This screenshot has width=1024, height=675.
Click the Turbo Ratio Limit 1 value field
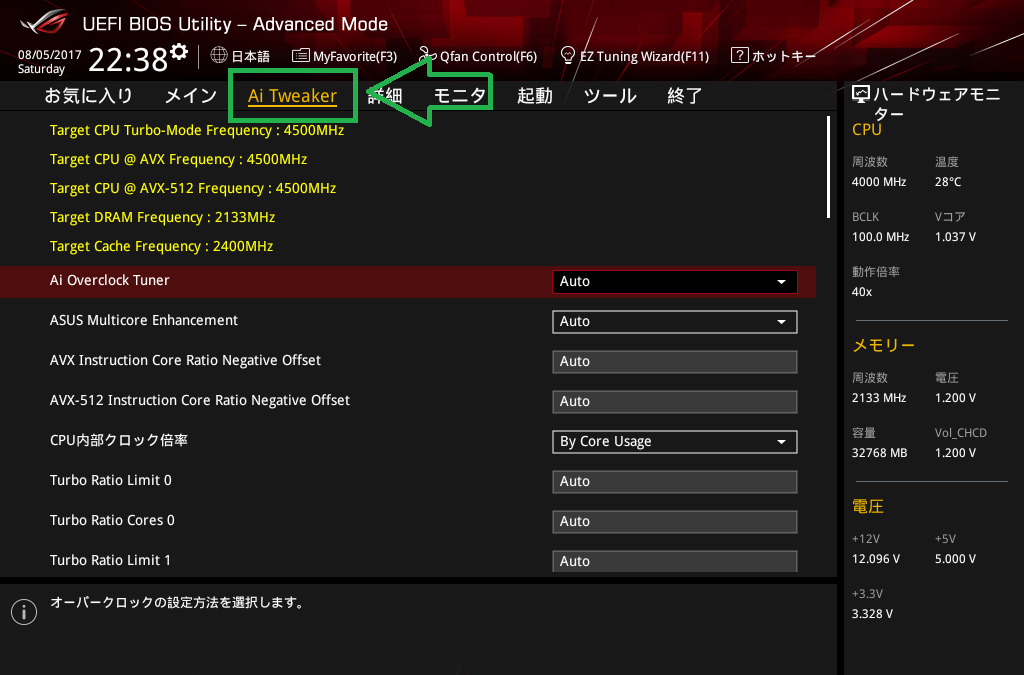click(675, 561)
